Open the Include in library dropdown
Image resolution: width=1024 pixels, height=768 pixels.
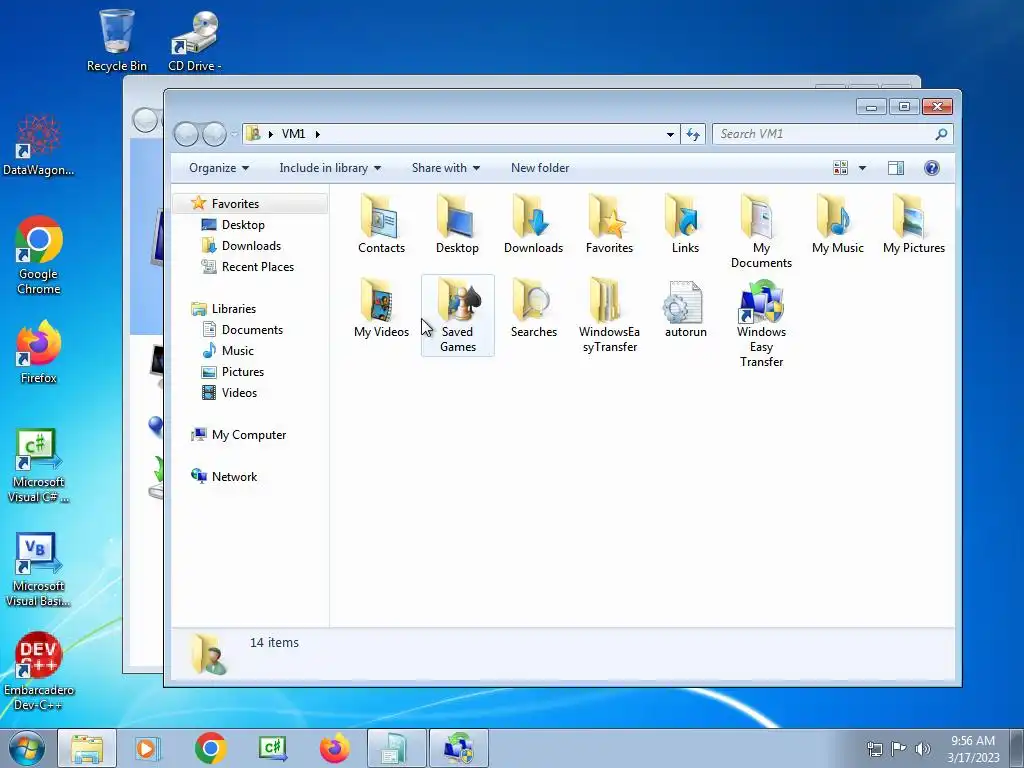click(x=330, y=168)
